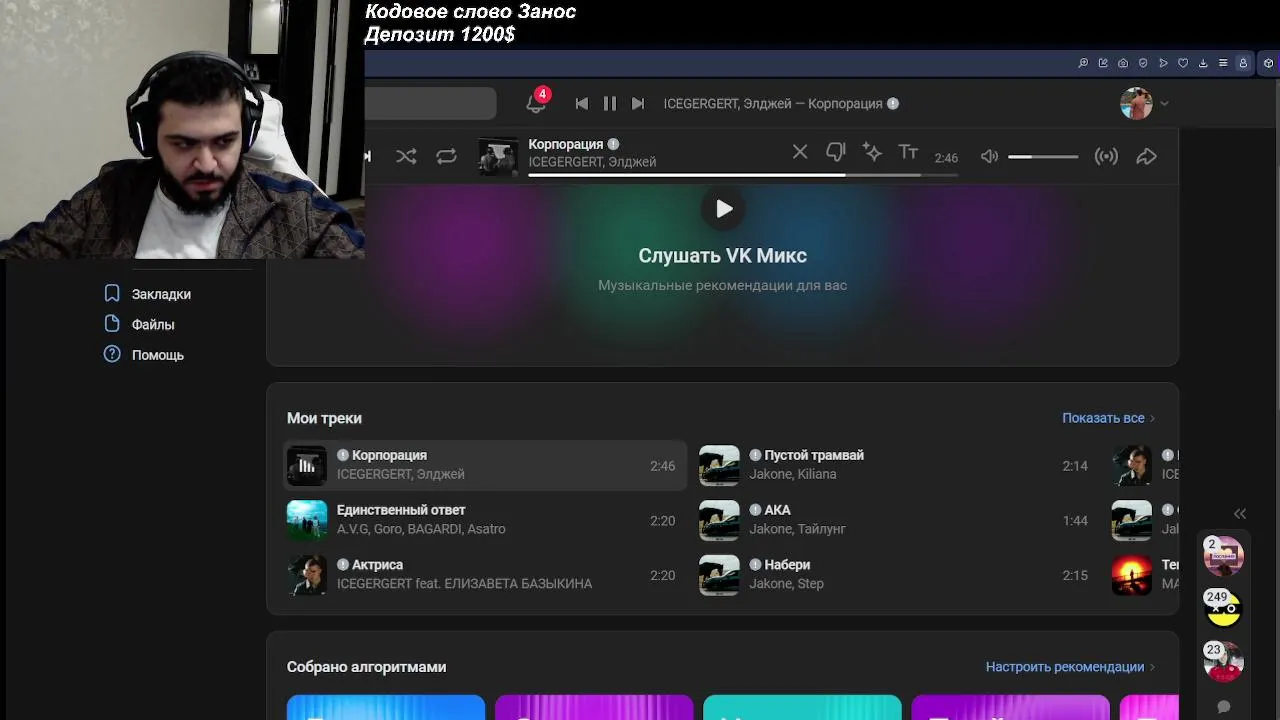Open artist link Jakone, Kiliana
The width and height of the screenshot is (1280, 720).
(x=793, y=474)
